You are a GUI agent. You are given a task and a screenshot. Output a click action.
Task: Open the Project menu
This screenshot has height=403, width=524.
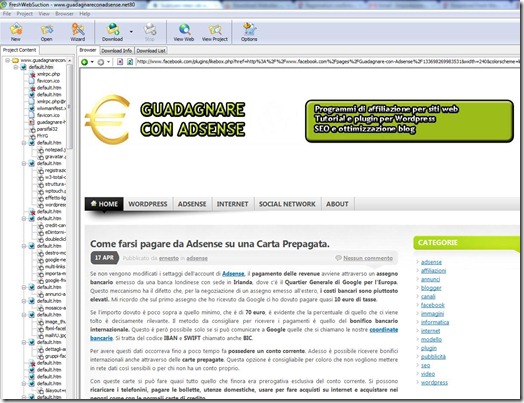24,14
